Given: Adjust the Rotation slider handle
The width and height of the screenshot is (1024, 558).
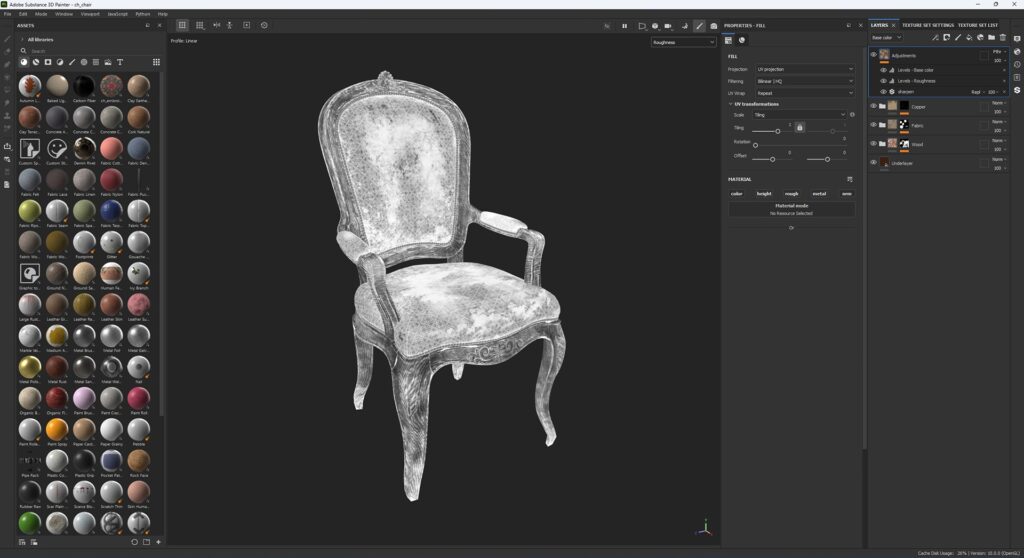Looking at the screenshot, I should (756, 145).
